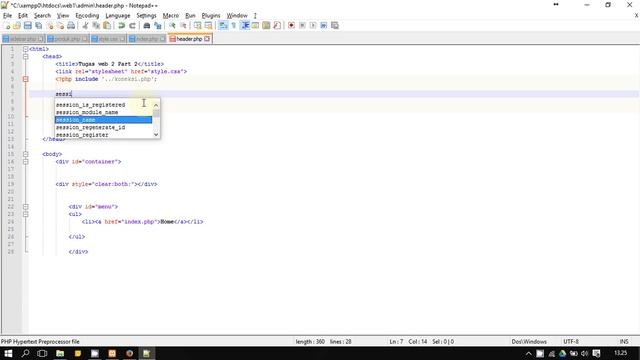The width and height of the screenshot is (640, 360).
Task: Save the current file using toolbar
Action: (28, 26)
